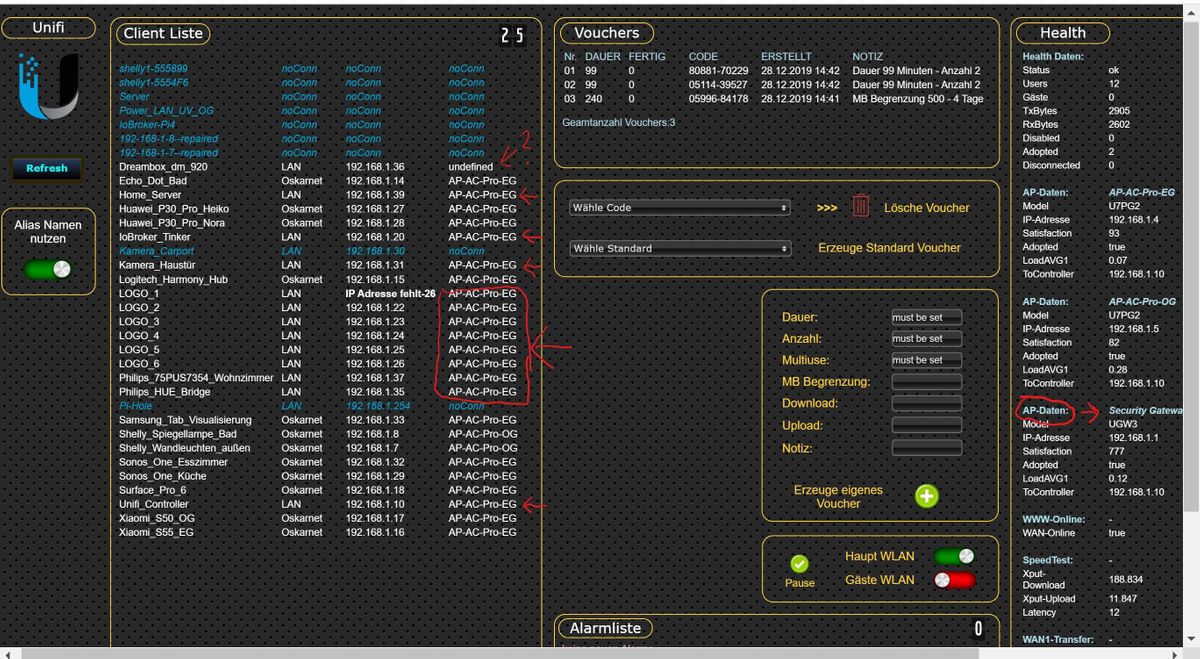Click the Vouchers panel header
1200x659 pixels.
tap(607, 33)
